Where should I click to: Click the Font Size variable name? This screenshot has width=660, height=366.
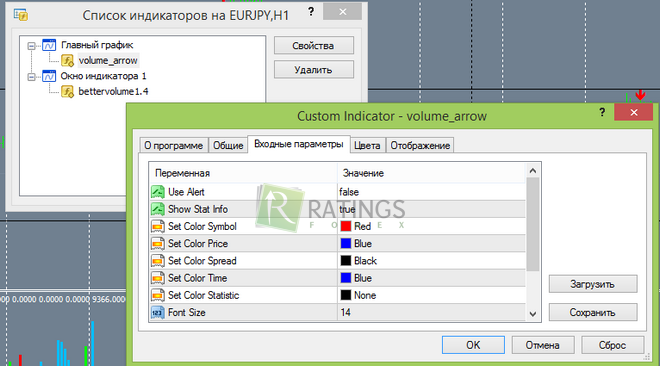click(x=186, y=313)
